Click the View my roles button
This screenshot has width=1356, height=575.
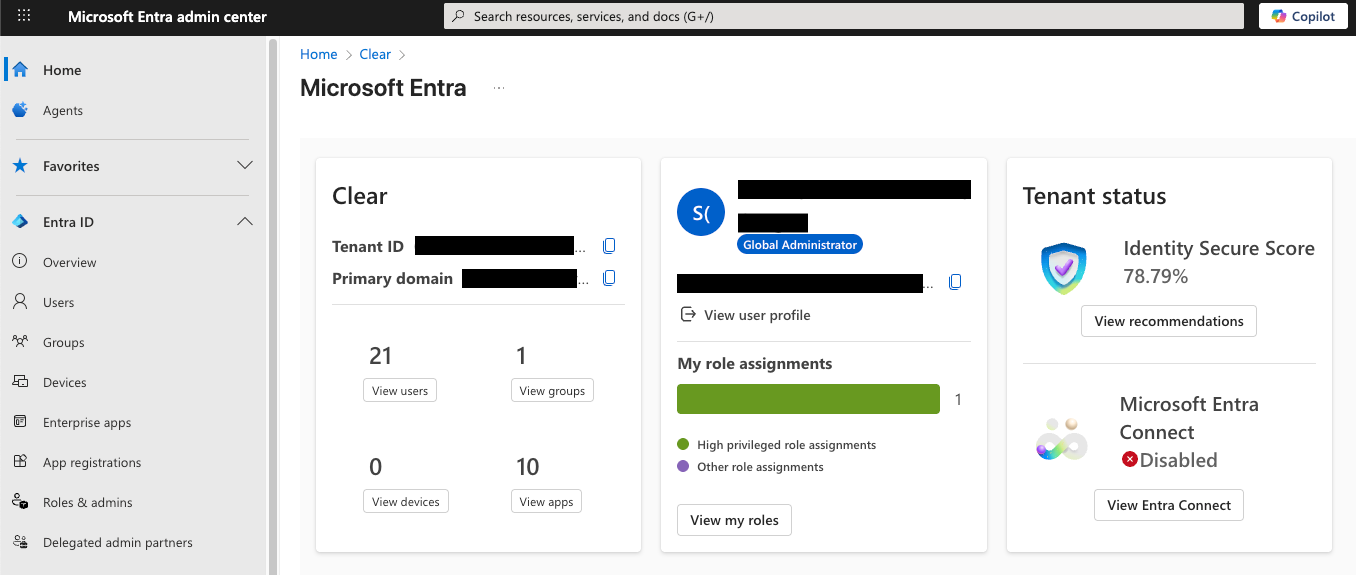pos(734,520)
